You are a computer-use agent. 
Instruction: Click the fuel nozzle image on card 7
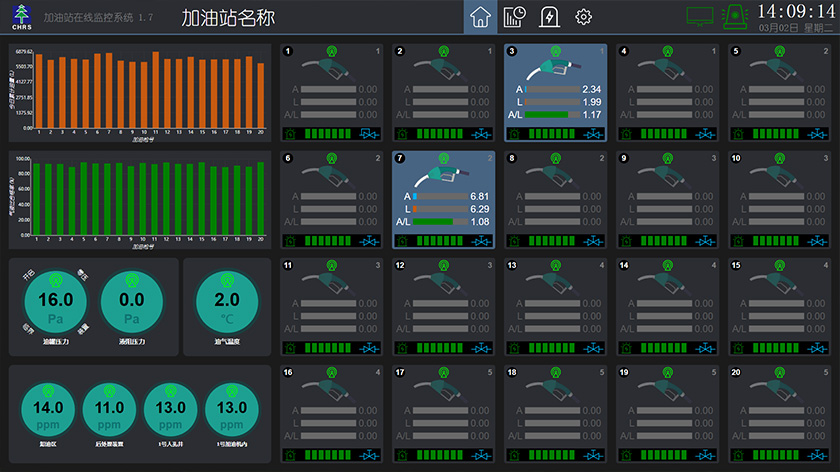pos(443,174)
